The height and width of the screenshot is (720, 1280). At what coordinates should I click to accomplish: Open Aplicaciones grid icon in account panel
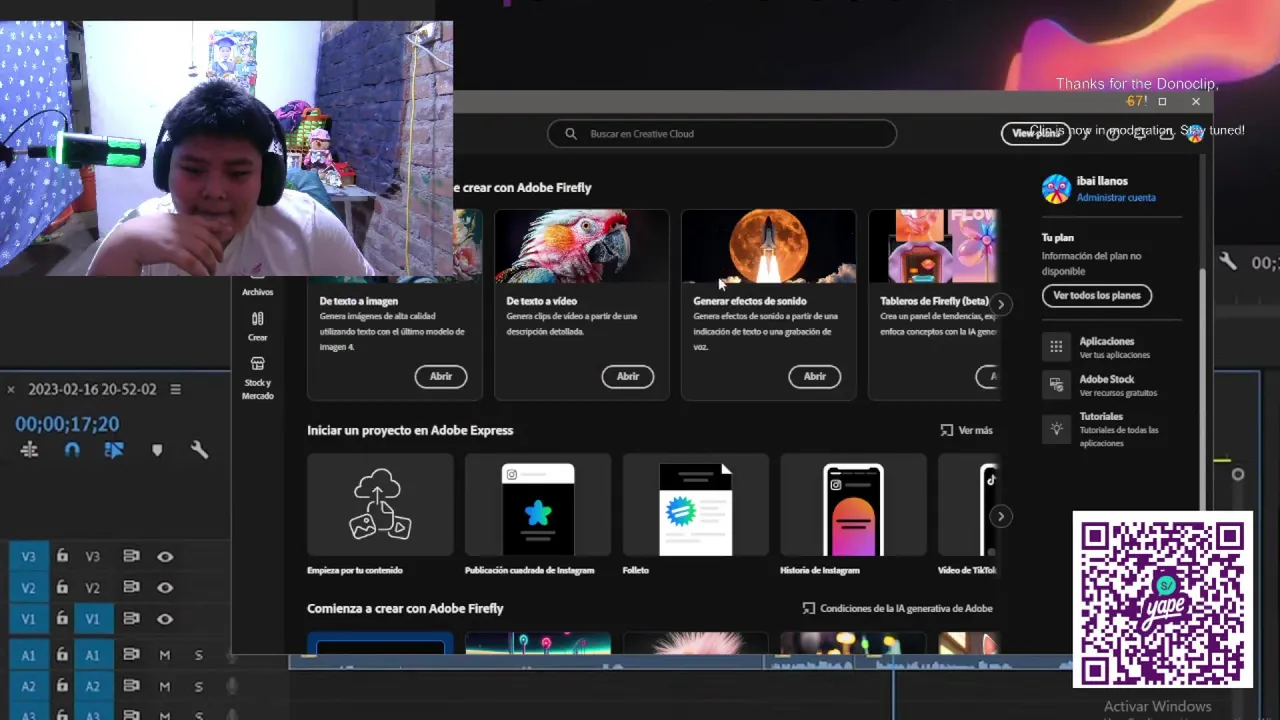[1056, 347]
